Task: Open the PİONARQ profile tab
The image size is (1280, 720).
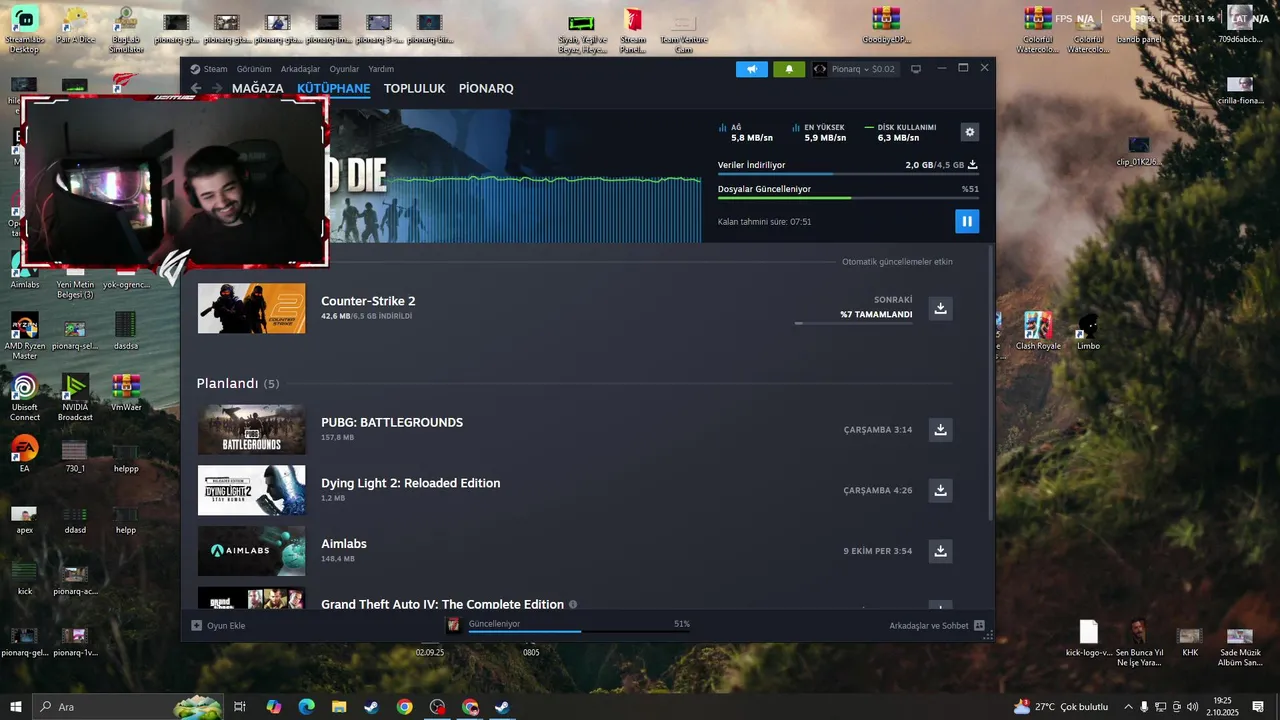Action: pyautogui.click(x=486, y=88)
